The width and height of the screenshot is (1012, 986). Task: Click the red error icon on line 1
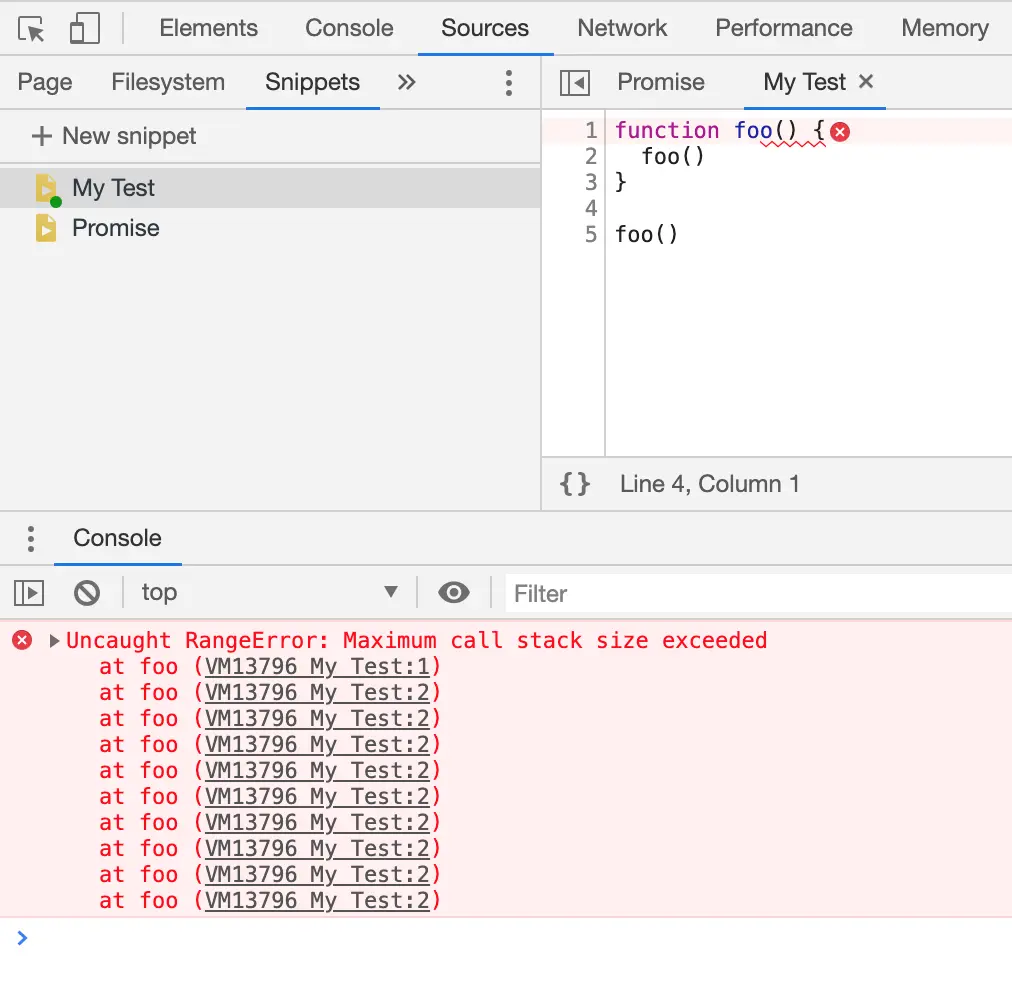click(x=840, y=132)
